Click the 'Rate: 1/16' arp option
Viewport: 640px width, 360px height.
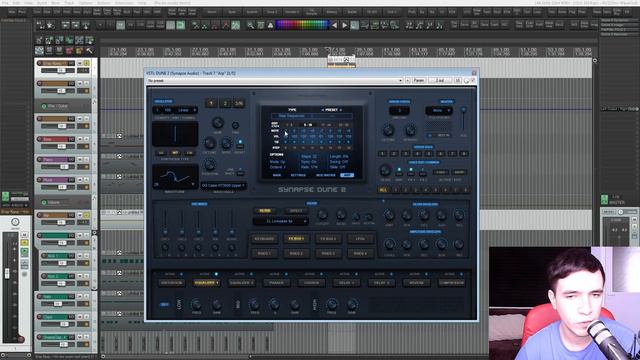click(x=309, y=167)
